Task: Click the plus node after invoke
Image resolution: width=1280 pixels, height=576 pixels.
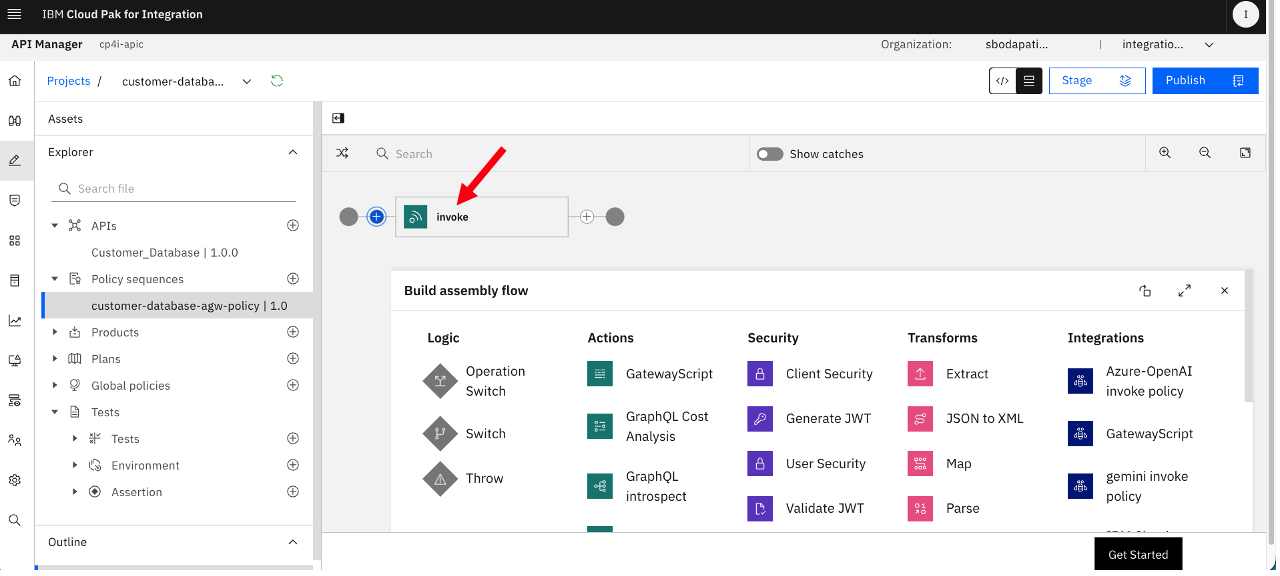Action: click(587, 216)
